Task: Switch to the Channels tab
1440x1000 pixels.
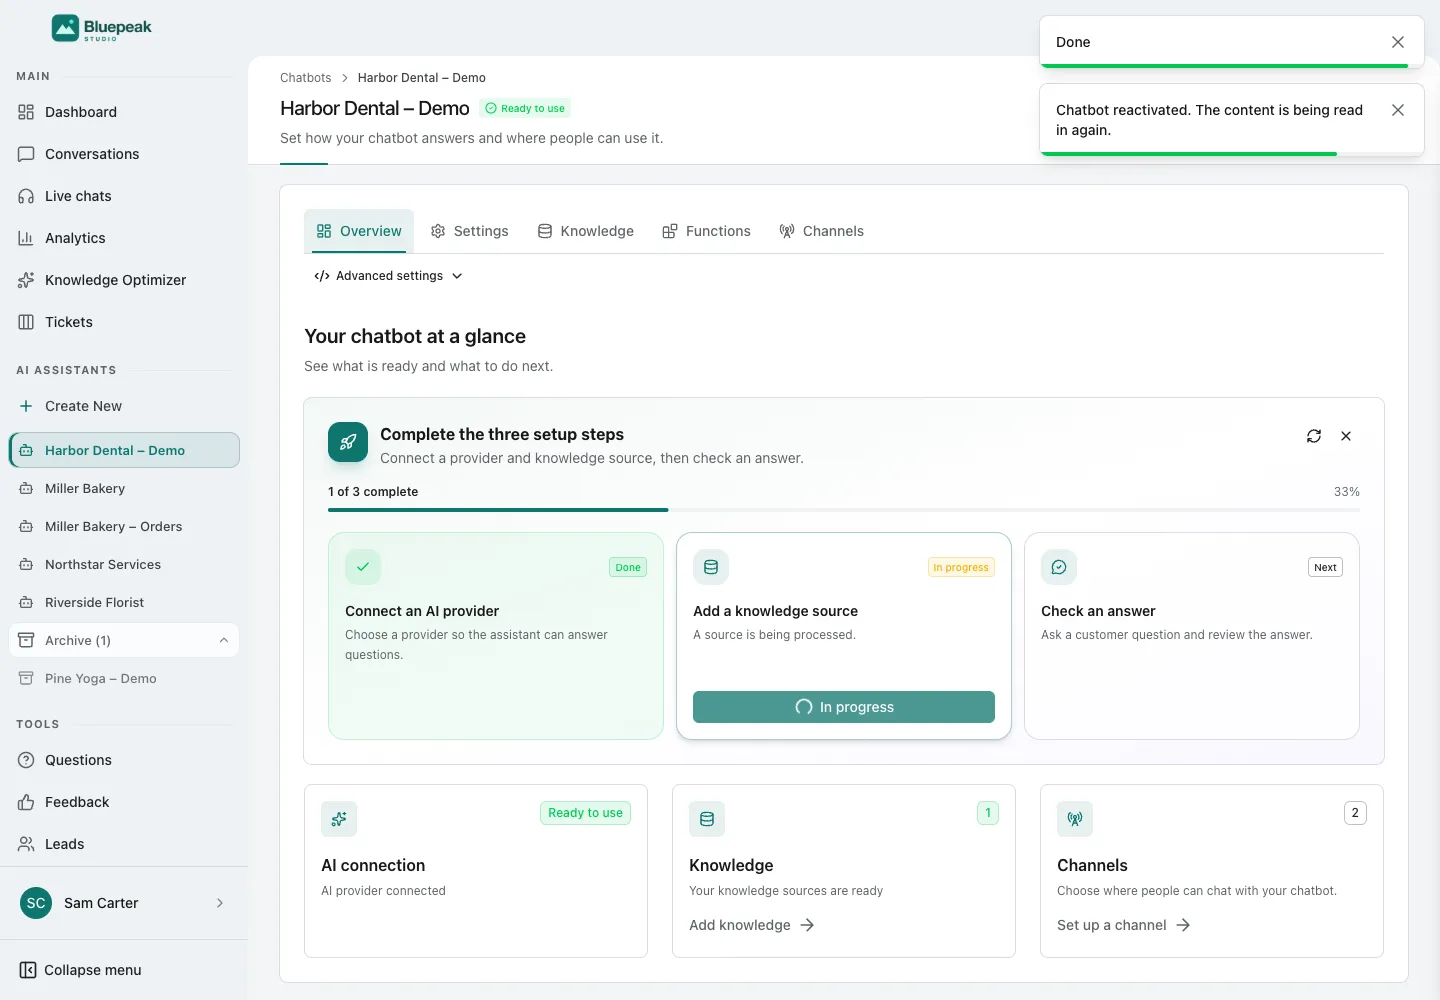Action: click(x=821, y=231)
